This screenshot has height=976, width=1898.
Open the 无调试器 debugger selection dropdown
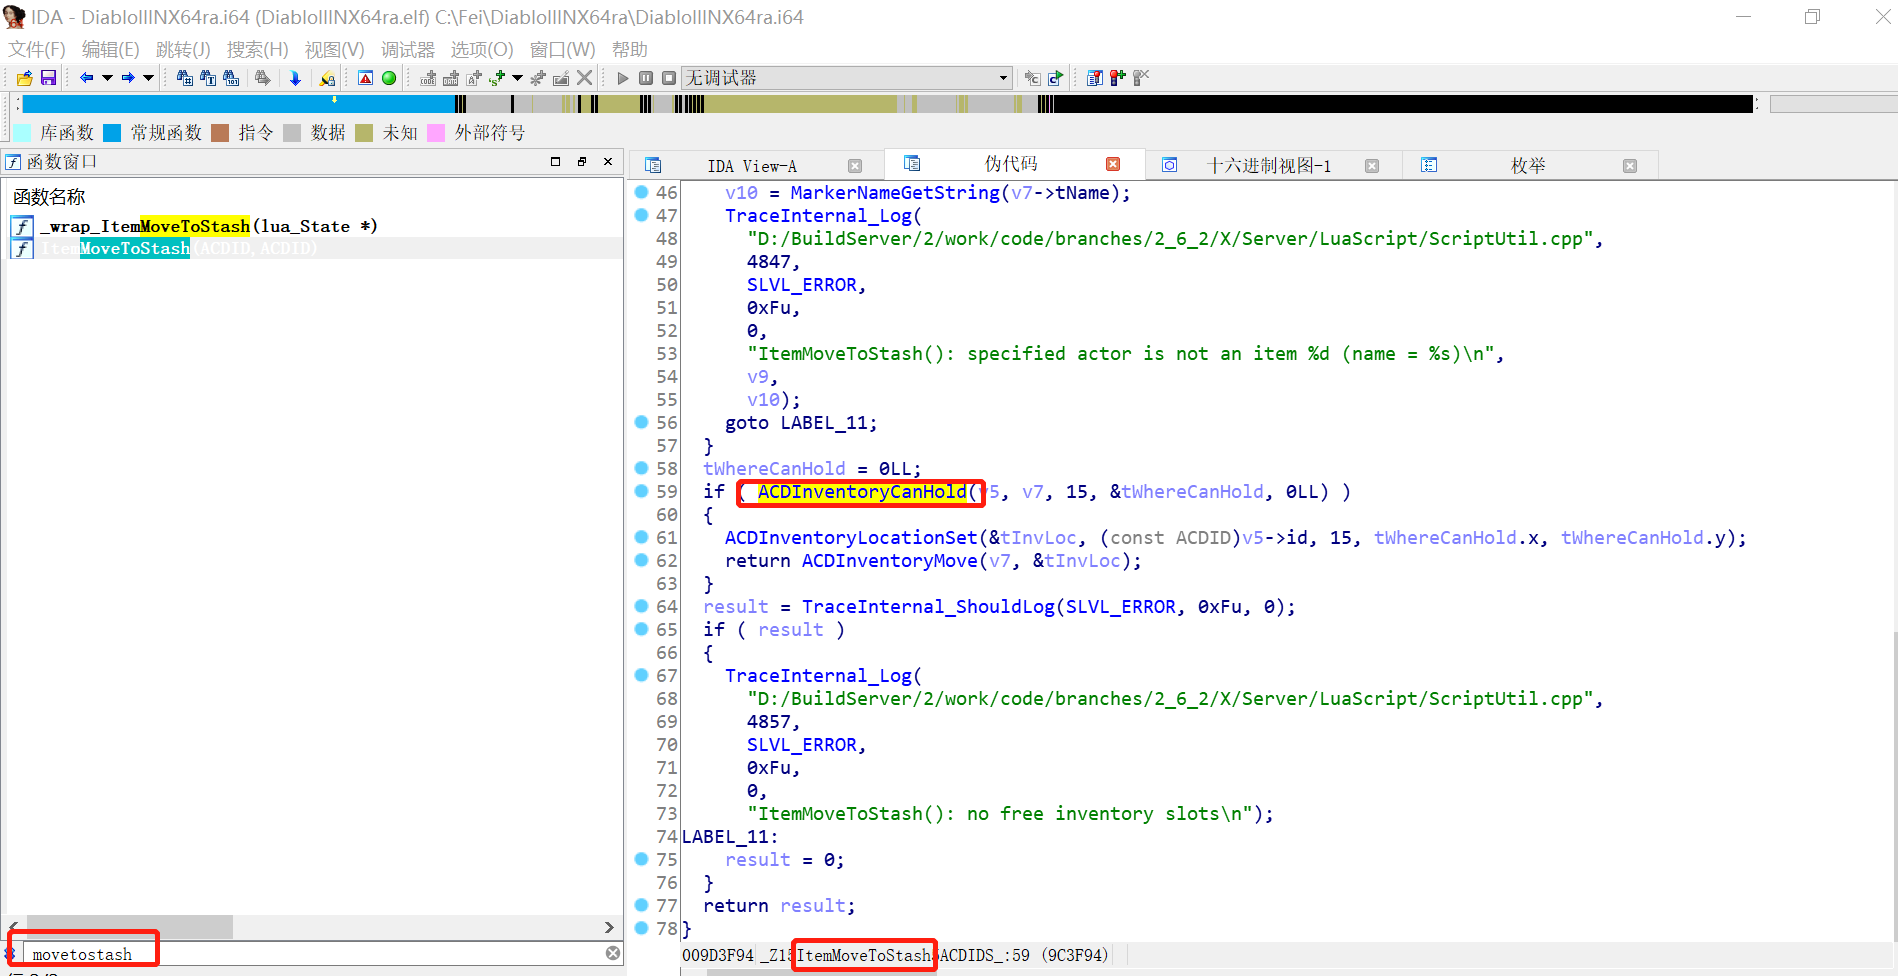pos(846,78)
